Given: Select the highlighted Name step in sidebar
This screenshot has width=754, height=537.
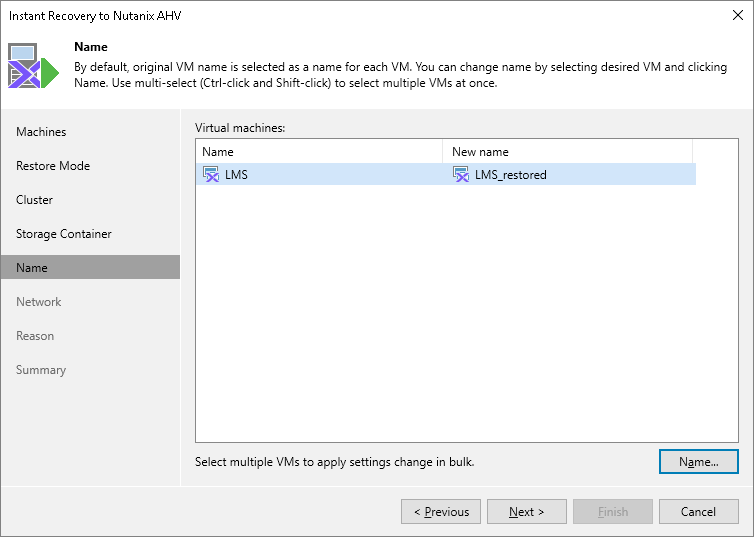Looking at the screenshot, I should tap(32, 268).
